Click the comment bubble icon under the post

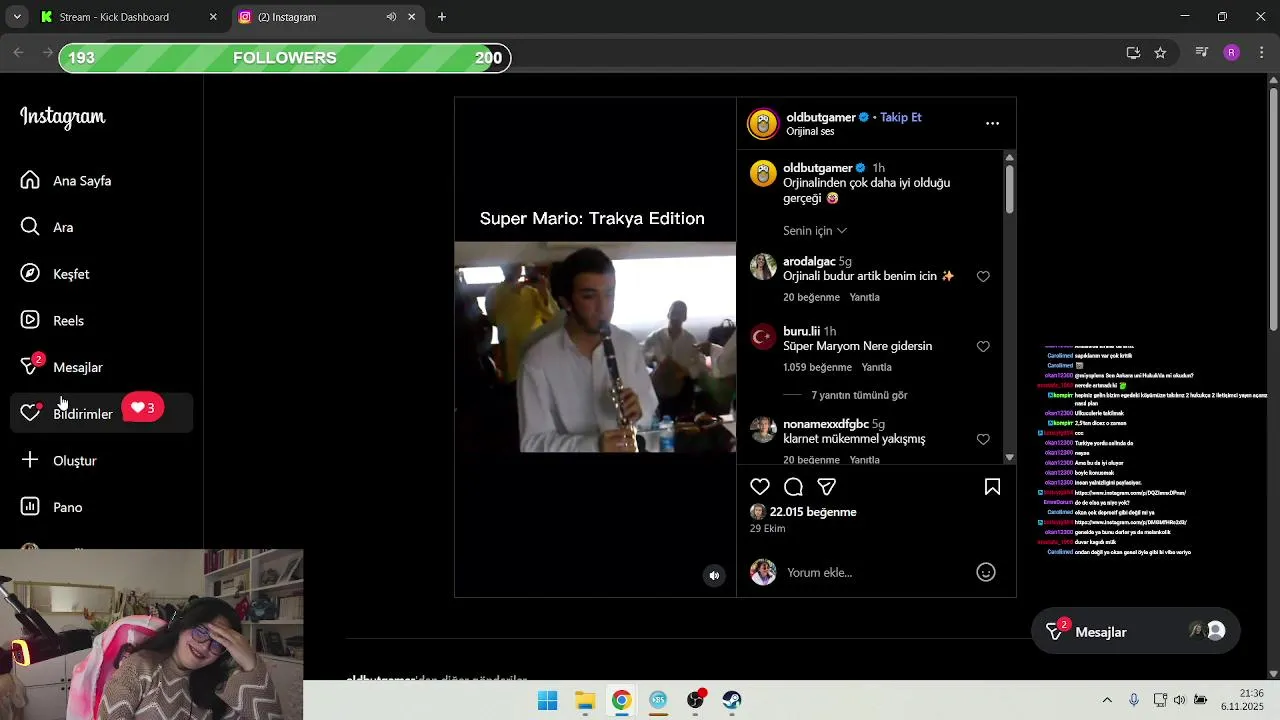[793, 487]
